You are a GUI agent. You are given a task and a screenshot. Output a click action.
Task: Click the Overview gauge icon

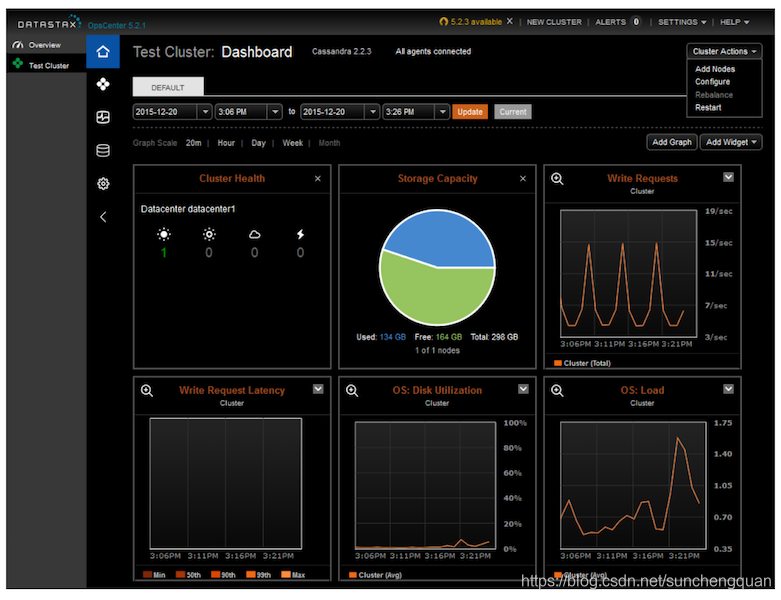(x=18, y=45)
